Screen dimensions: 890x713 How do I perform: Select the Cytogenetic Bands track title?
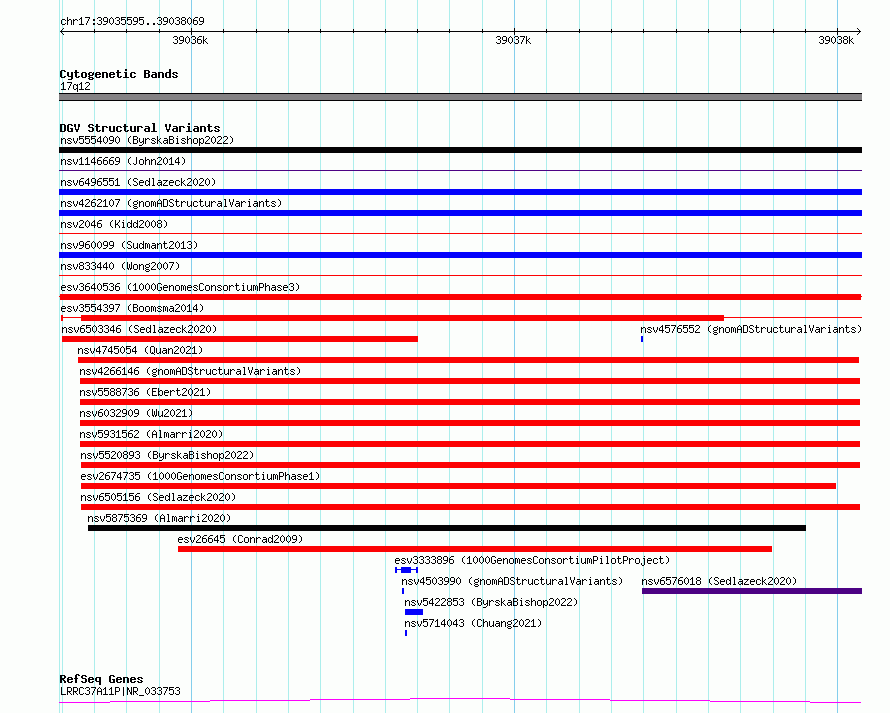[x=119, y=74]
